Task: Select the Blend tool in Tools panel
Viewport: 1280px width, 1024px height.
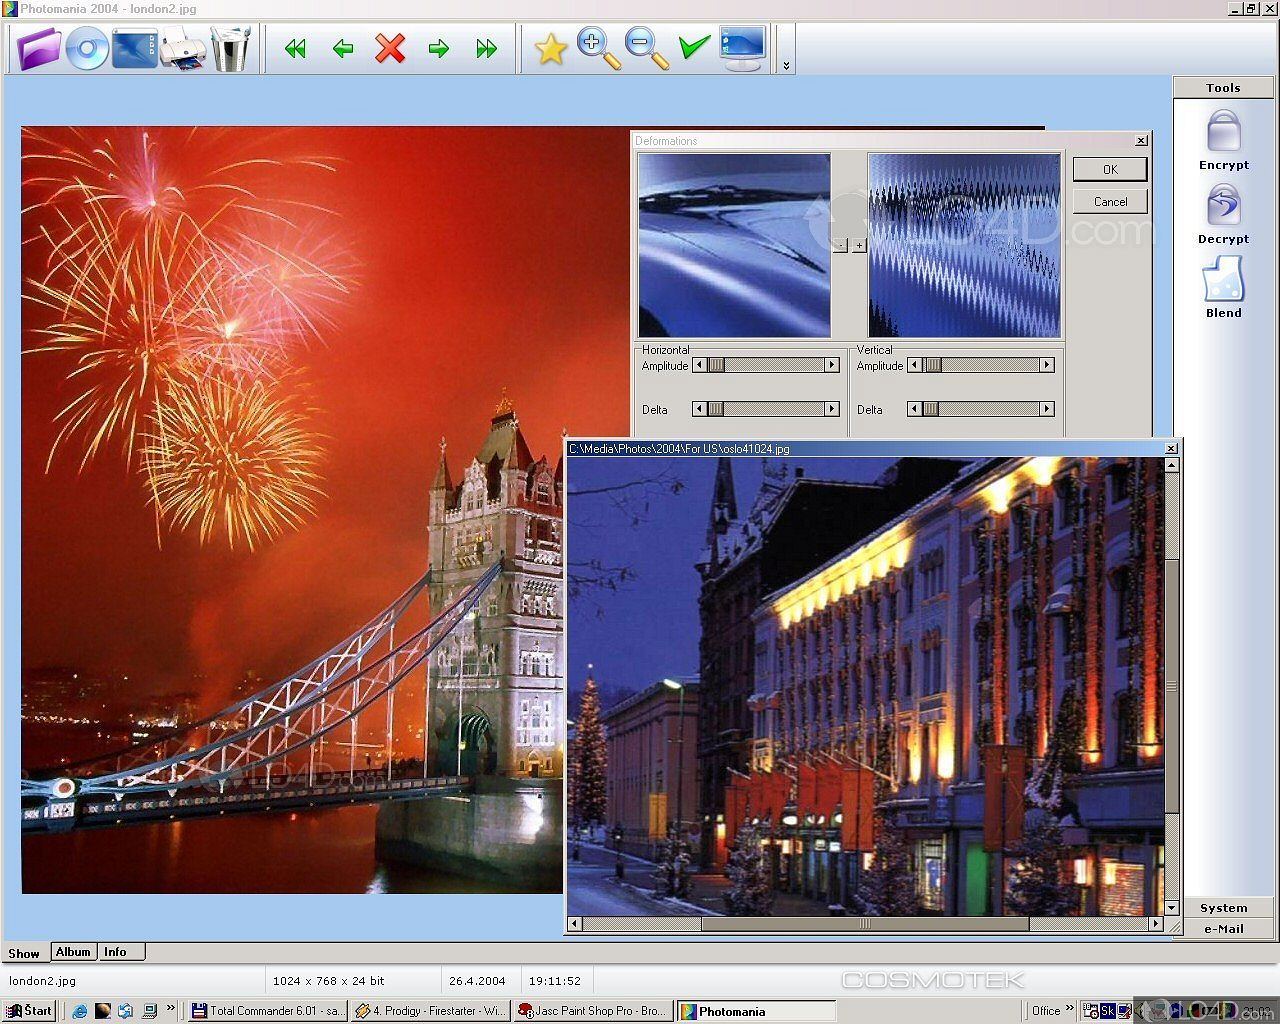Action: pyautogui.click(x=1223, y=287)
